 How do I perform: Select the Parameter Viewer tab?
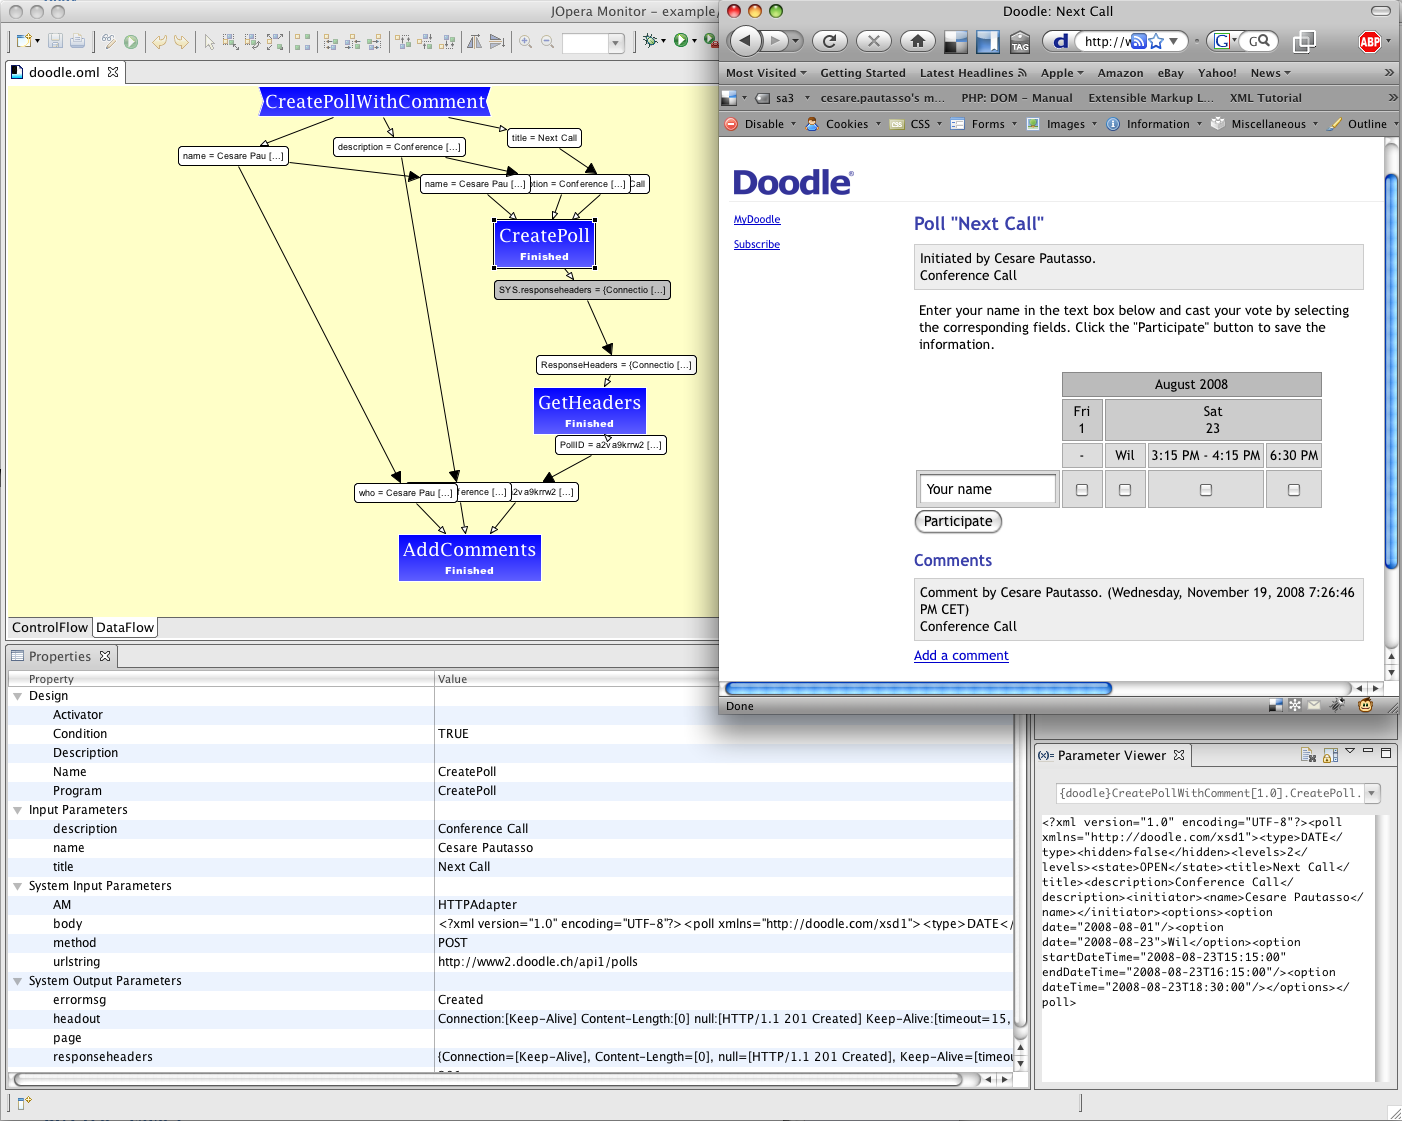point(1112,756)
